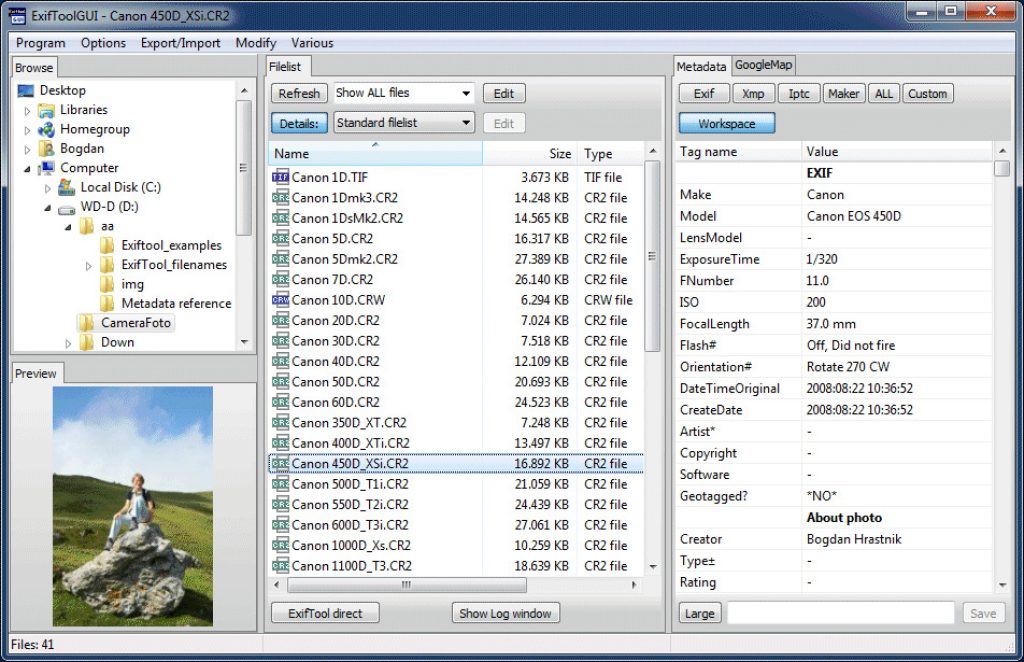Switch metadata filter to ALL
The image size is (1024, 662).
883,93
